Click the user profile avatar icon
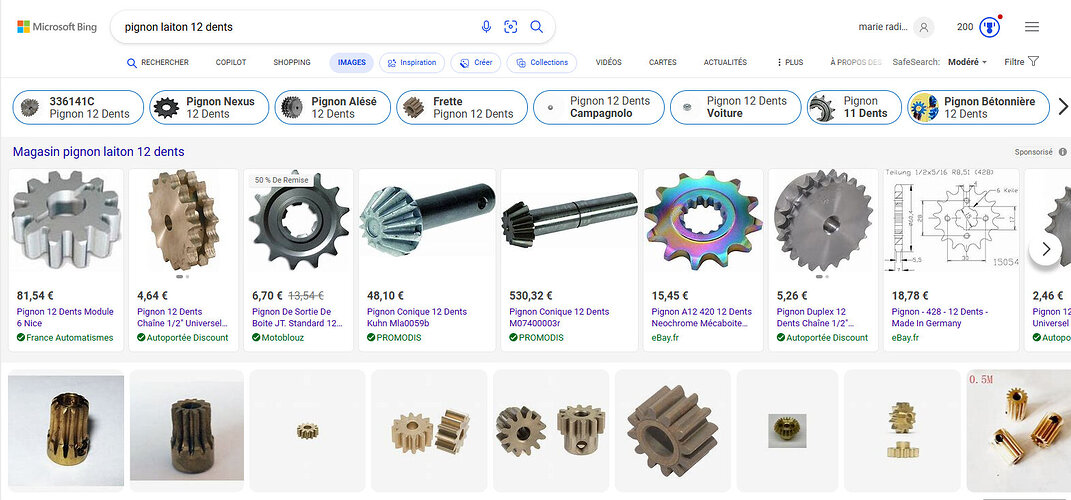1071x500 pixels. (x=923, y=27)
